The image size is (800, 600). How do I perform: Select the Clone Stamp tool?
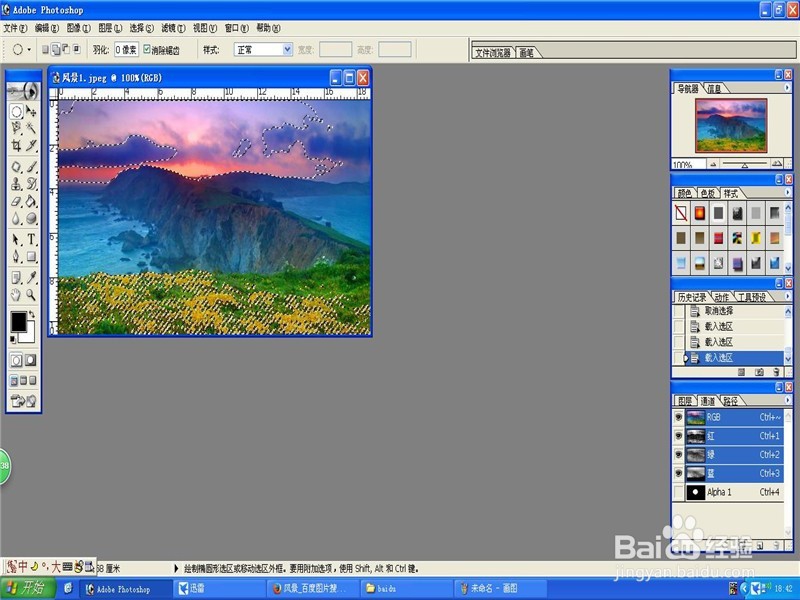coord(16,184)
